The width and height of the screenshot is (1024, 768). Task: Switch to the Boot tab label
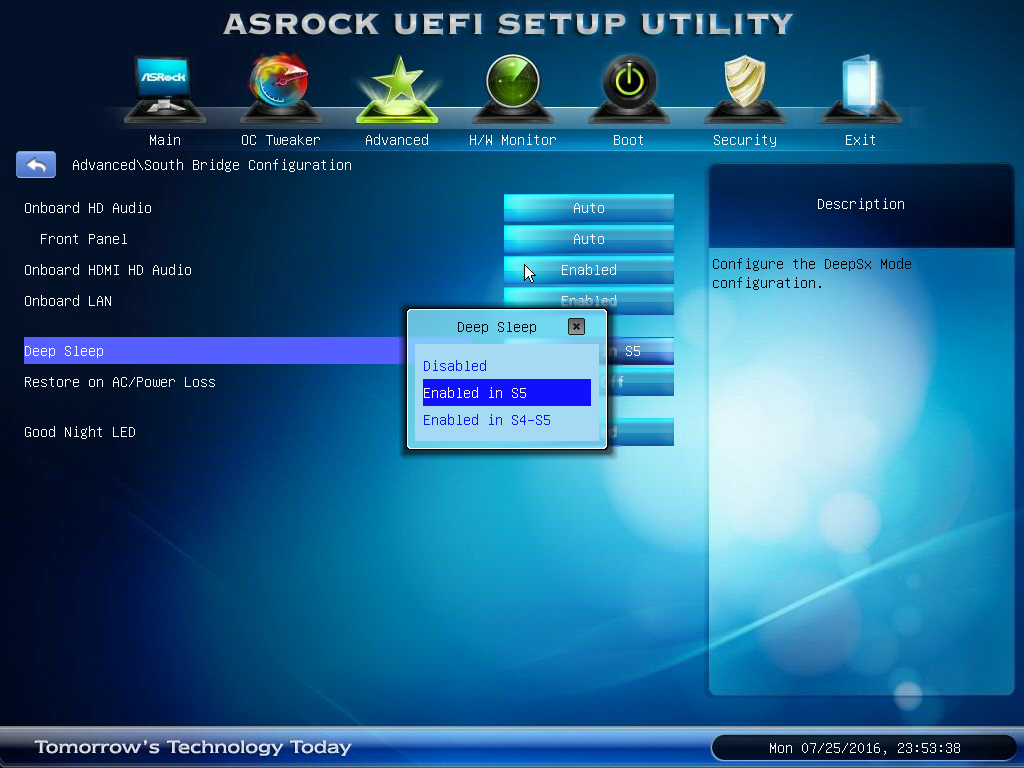tap(628, 140)
